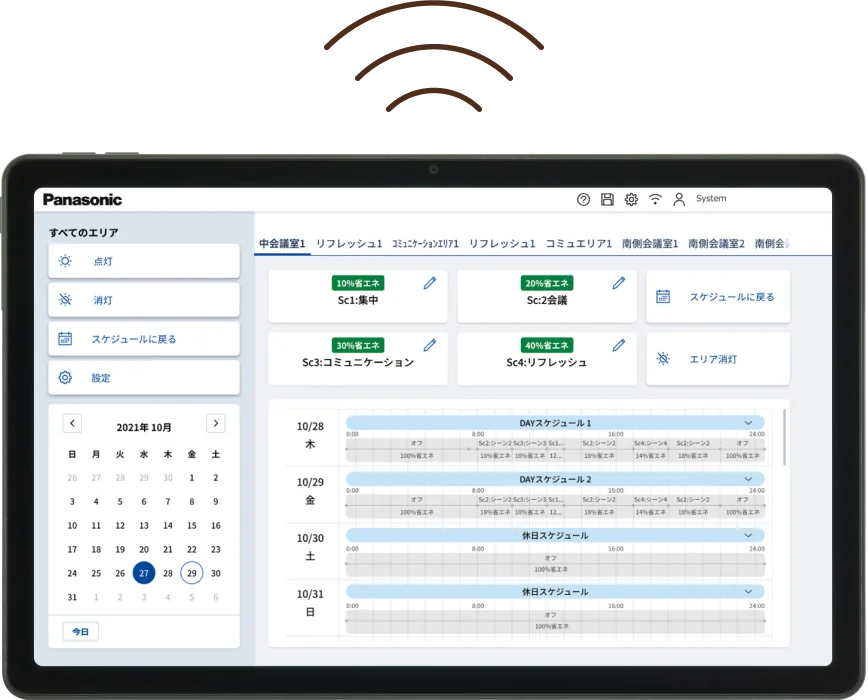The width and height of the screenshot is (868, 700).
Task: Edit the Sc1:集中 scene pencil icon
Action: (430, 283)
